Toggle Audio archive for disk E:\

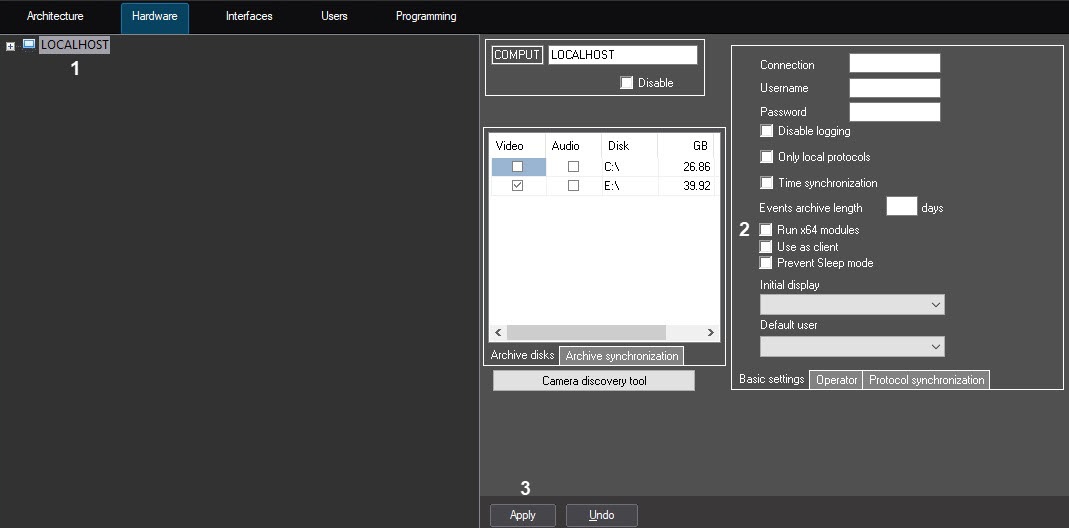[x=573, y=186]
